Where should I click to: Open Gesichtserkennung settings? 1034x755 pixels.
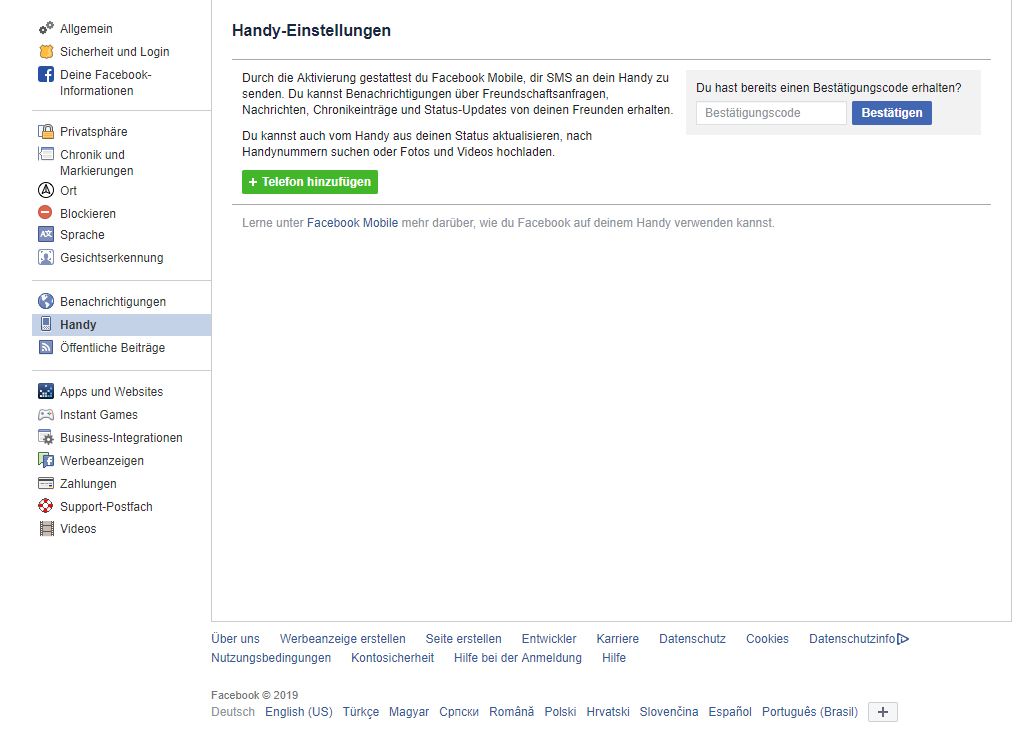(x=111, y=258)
